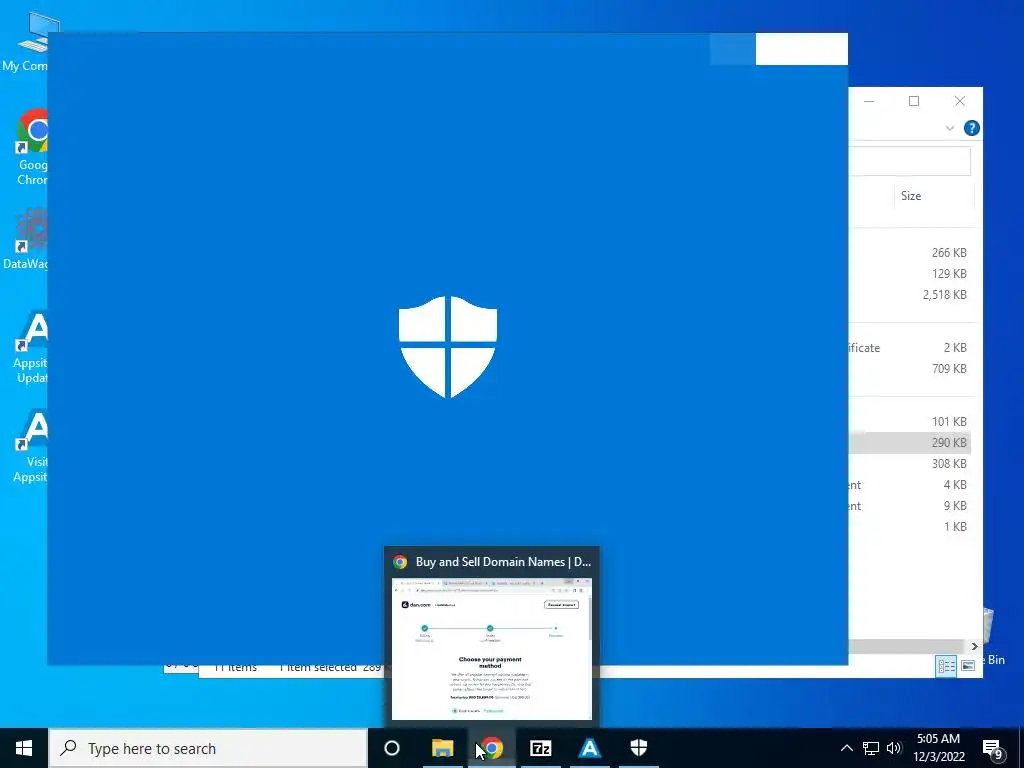Open the clock showing 5:05 AM
1024x768 pixels.
click(938, 748)
